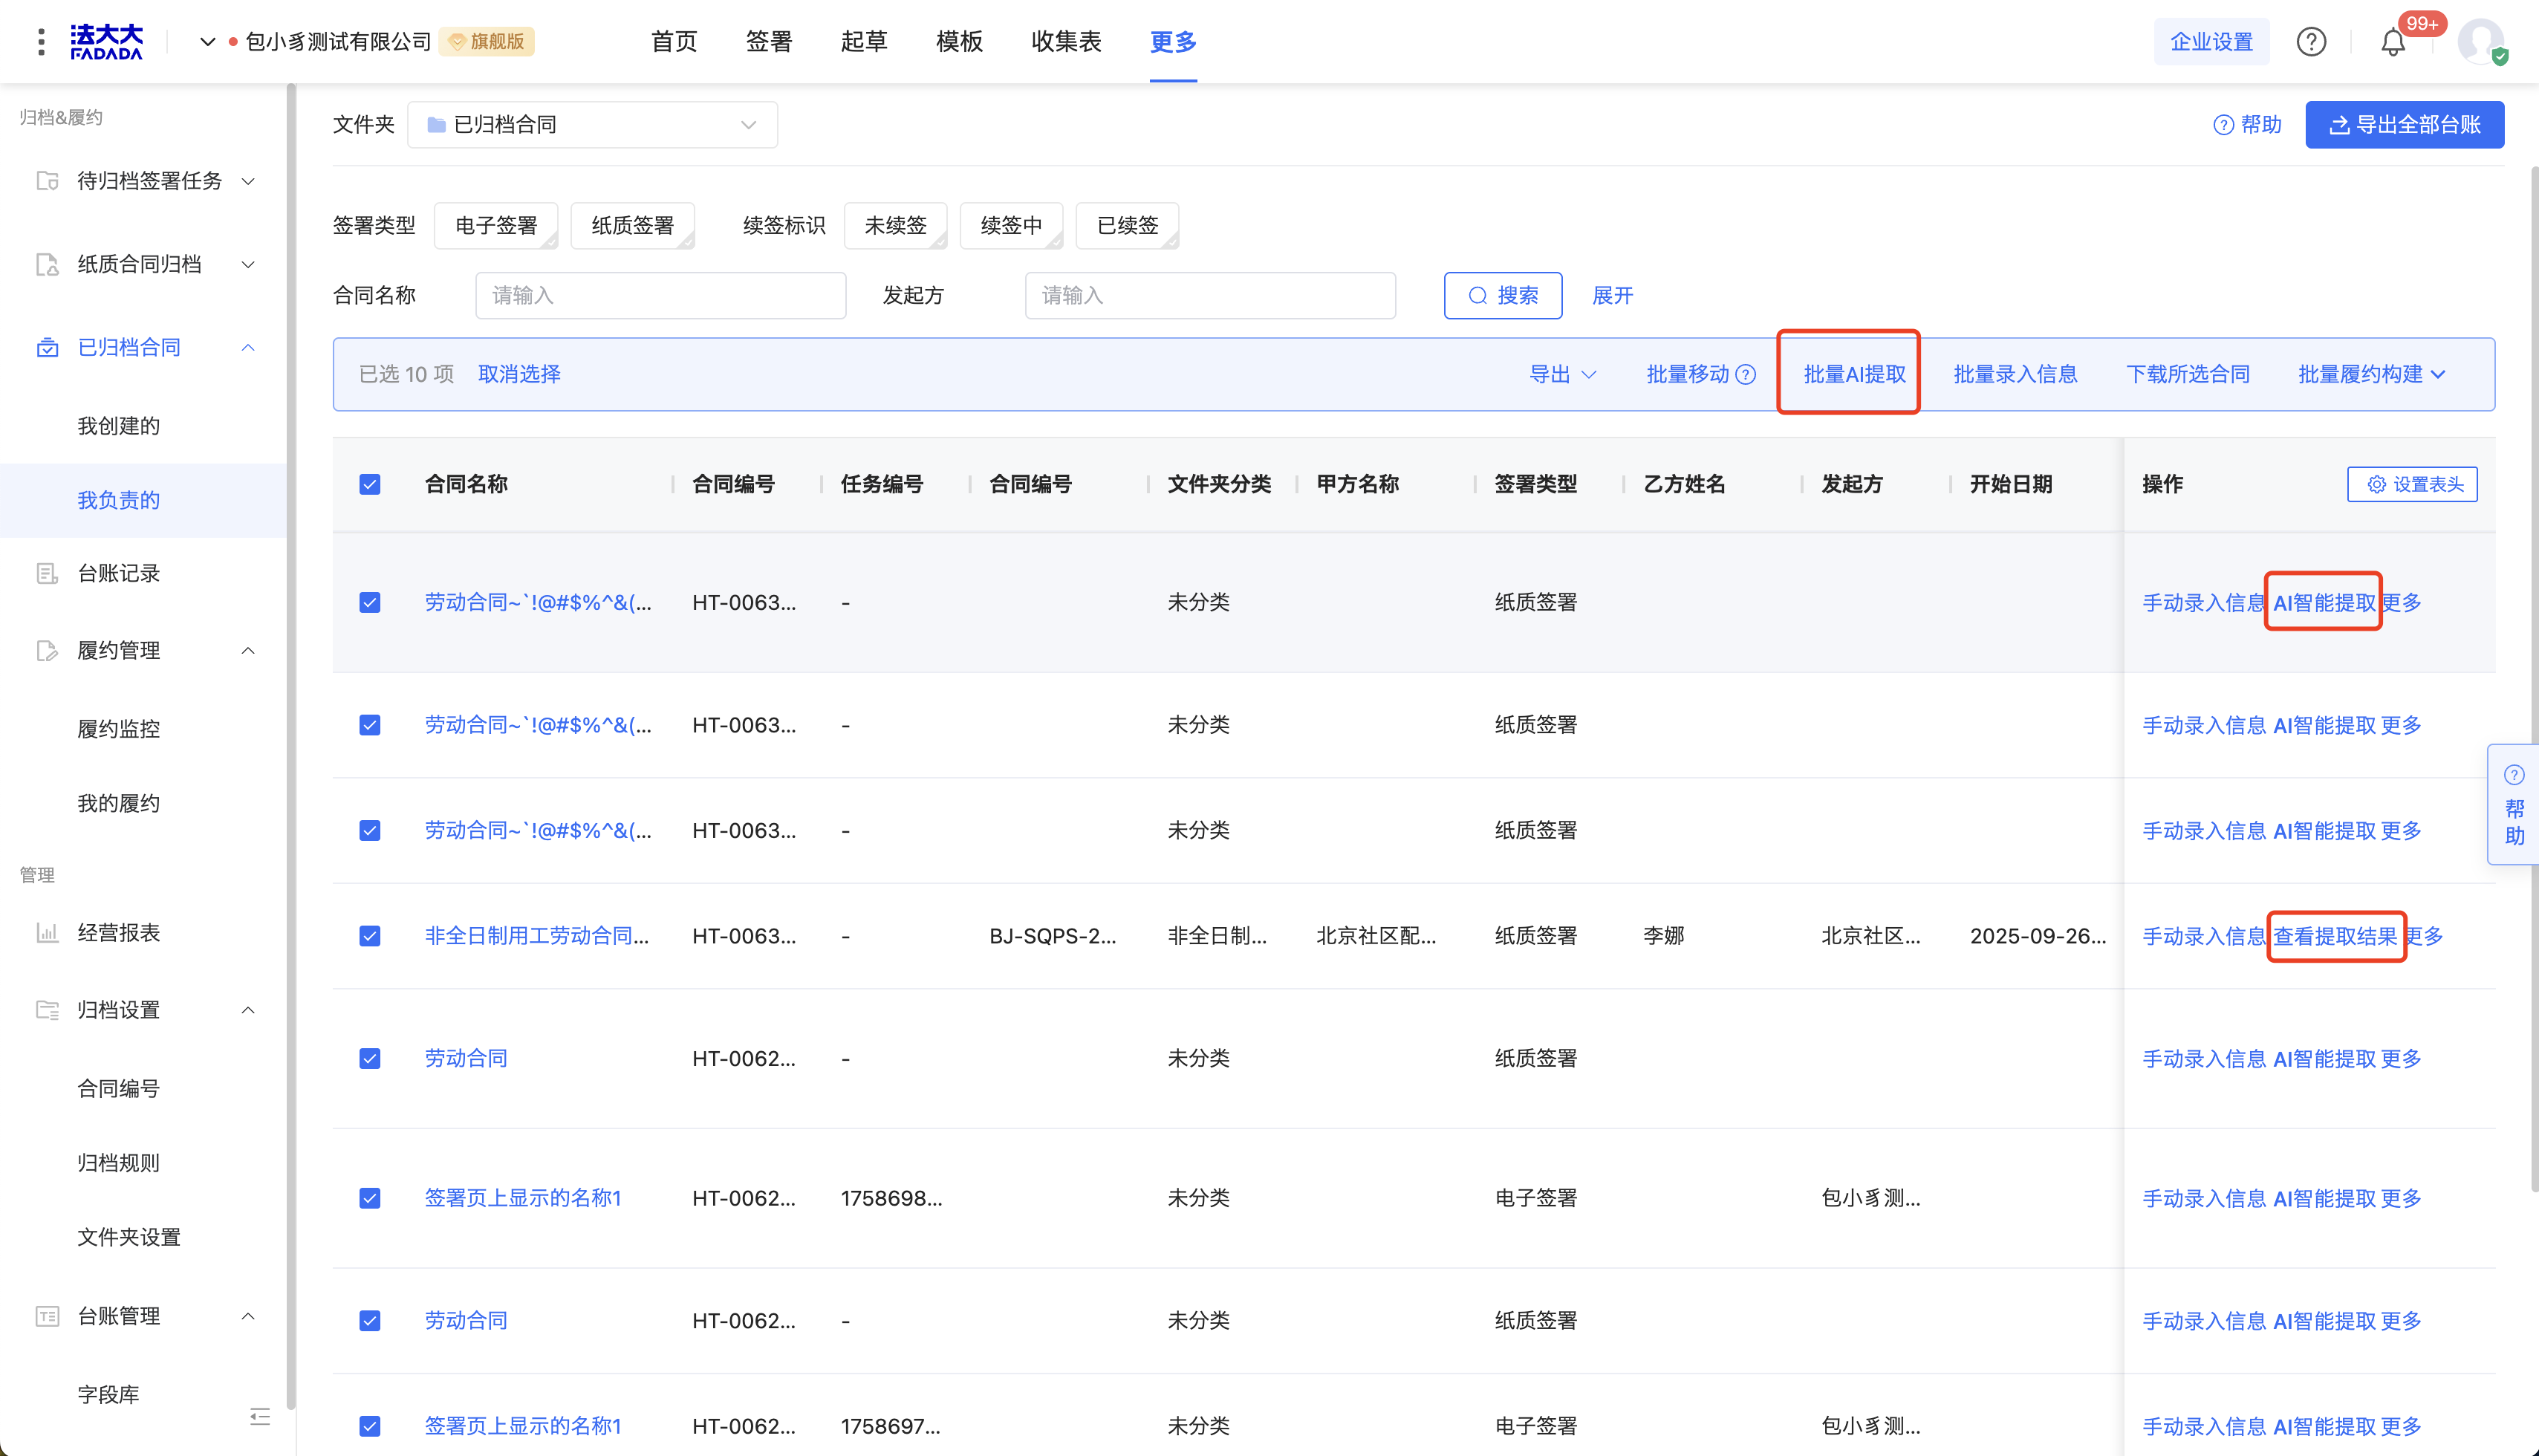Screen dimensions: 2539x1456
Task: Open the help question mark icon in header
Action: [2310, 42]
